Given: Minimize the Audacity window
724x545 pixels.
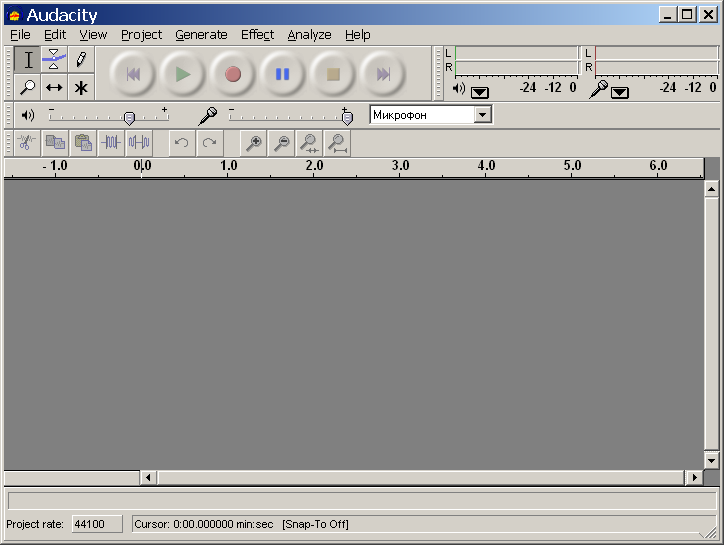Looking at the screenshot, I should [x=667, y=15].
